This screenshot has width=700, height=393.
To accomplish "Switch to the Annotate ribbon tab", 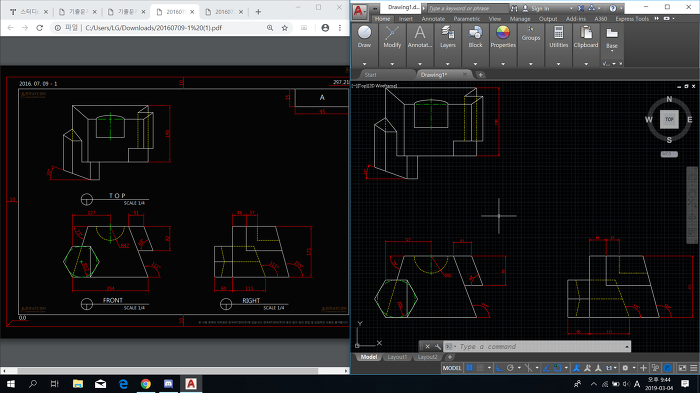I will [x=433, y=19].
